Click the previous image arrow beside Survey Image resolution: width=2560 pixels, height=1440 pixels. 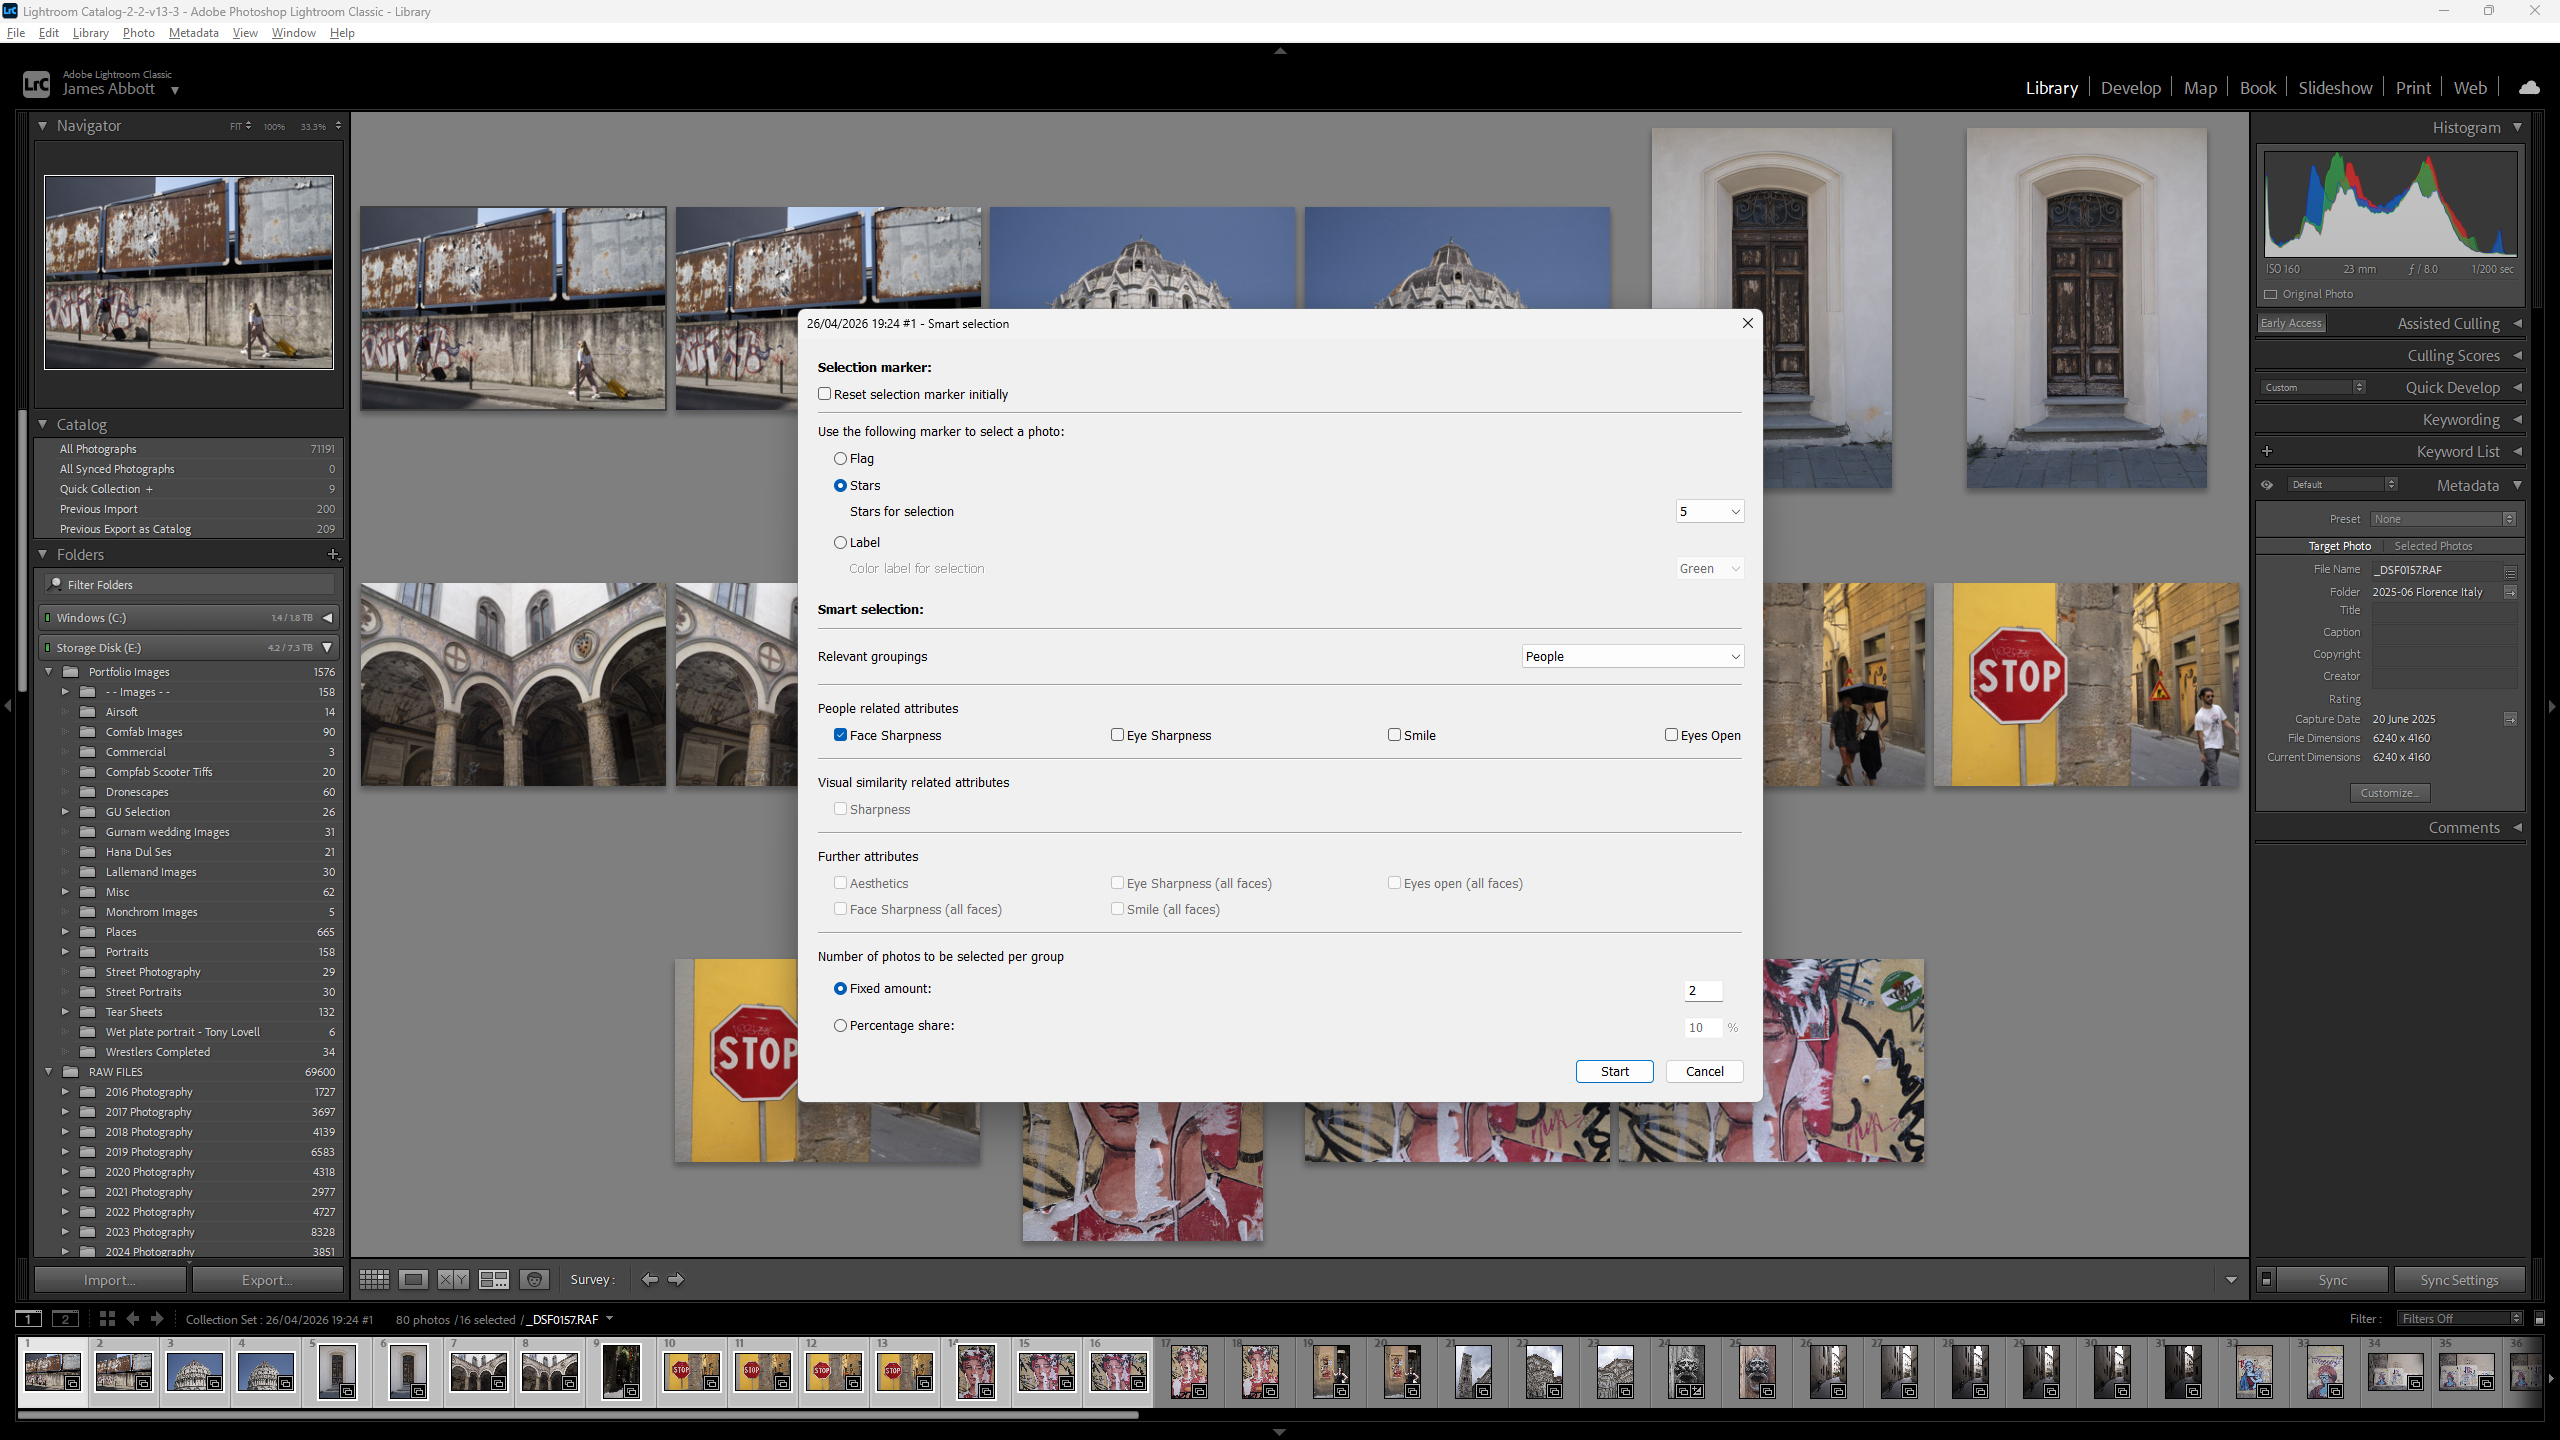pyautogui.click(x=649, y=1278)
